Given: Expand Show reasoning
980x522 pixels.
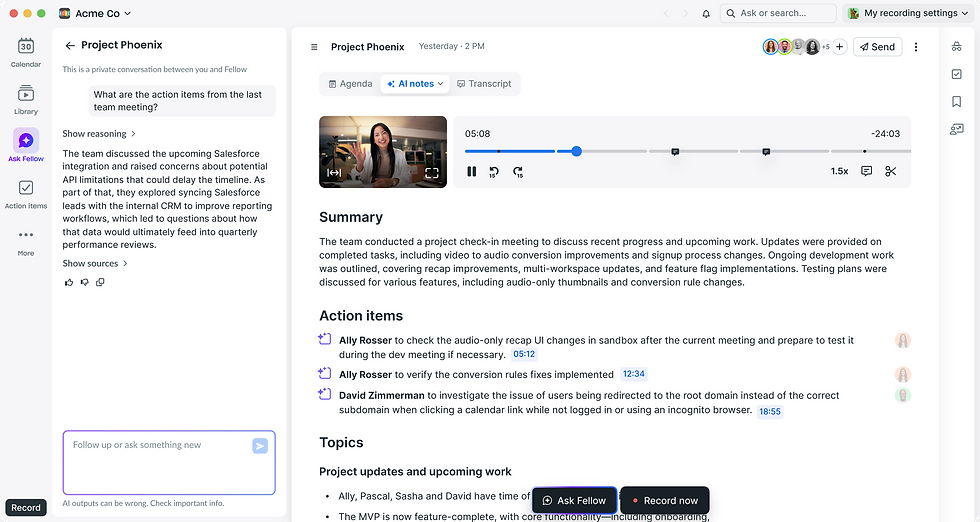Looking at the screenshot, I should (x=99, y=134).
